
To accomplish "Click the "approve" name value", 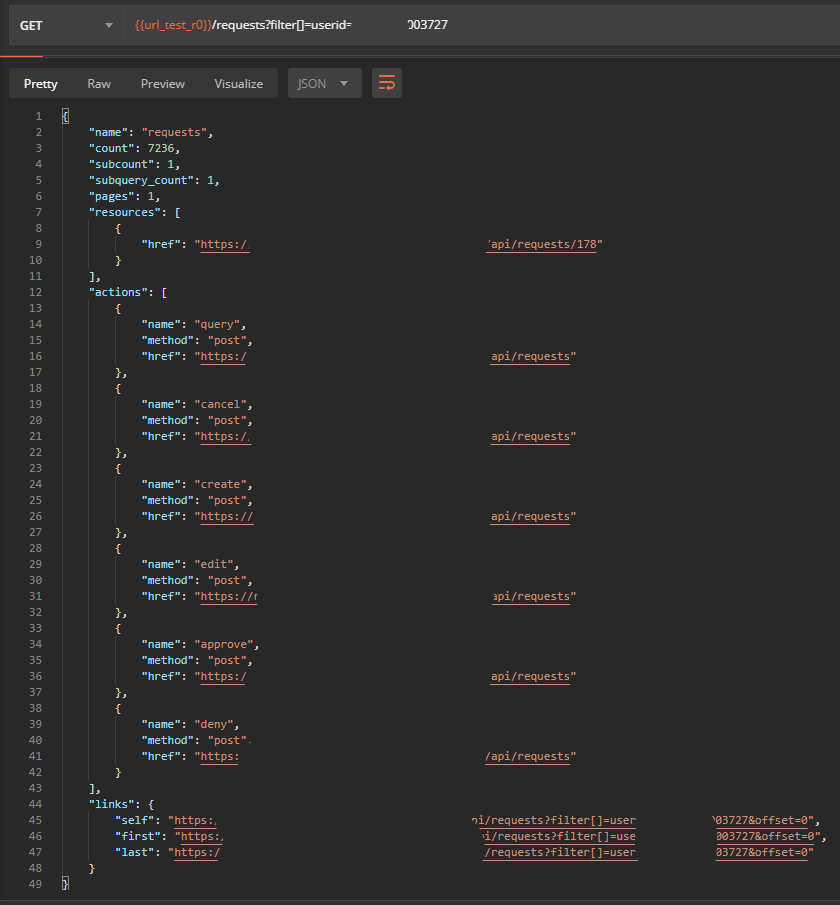I will [x=223, y=644].
